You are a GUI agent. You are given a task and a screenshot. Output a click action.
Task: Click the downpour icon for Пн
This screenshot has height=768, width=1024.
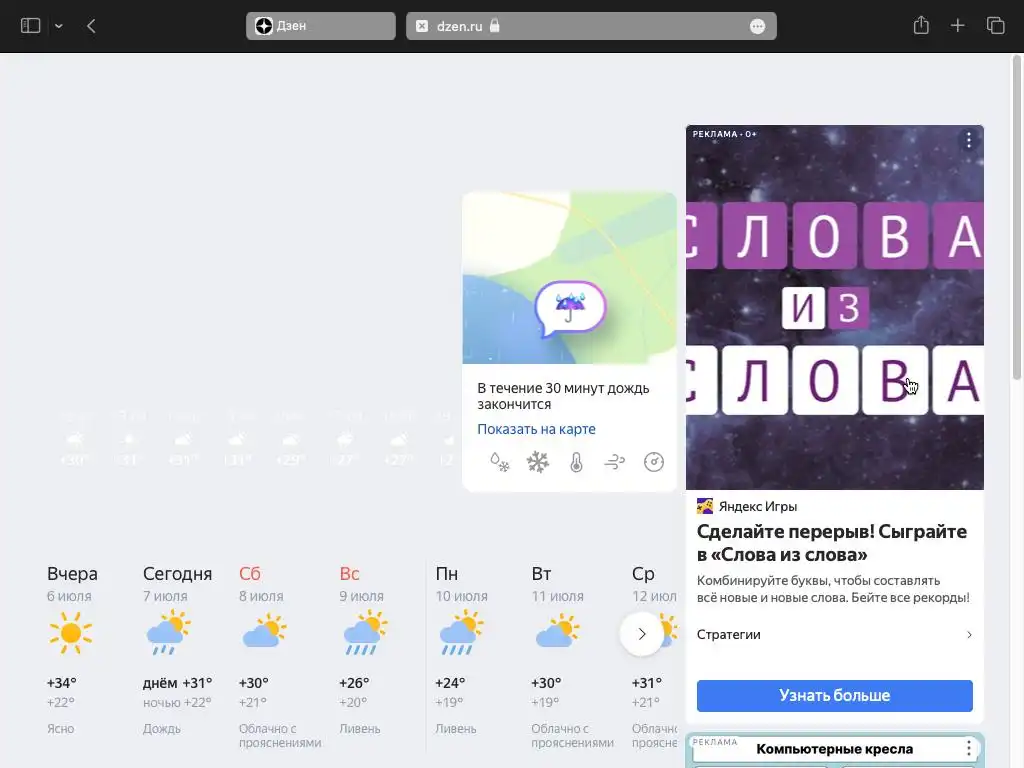pos(462,632)
